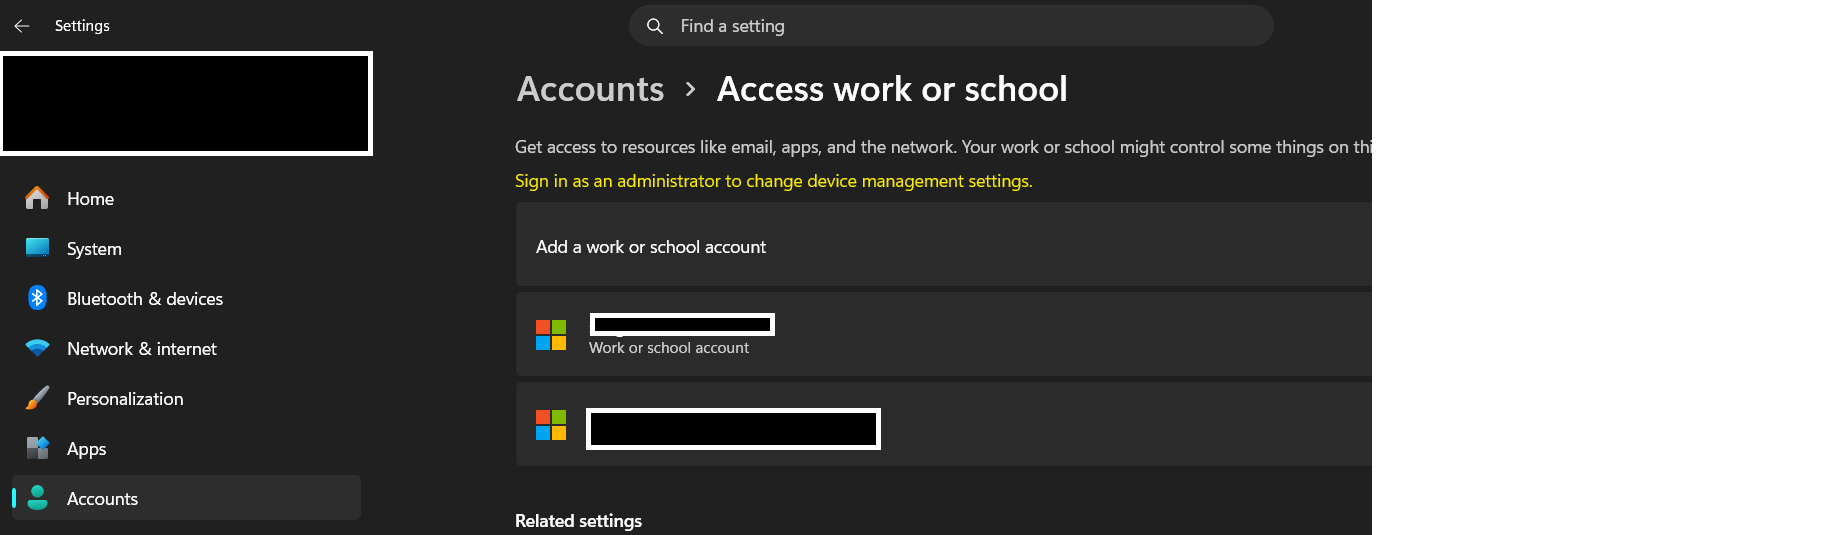Focus the Find a setting search box
This screenshot has width=1831, height=535.
point(951,26)
